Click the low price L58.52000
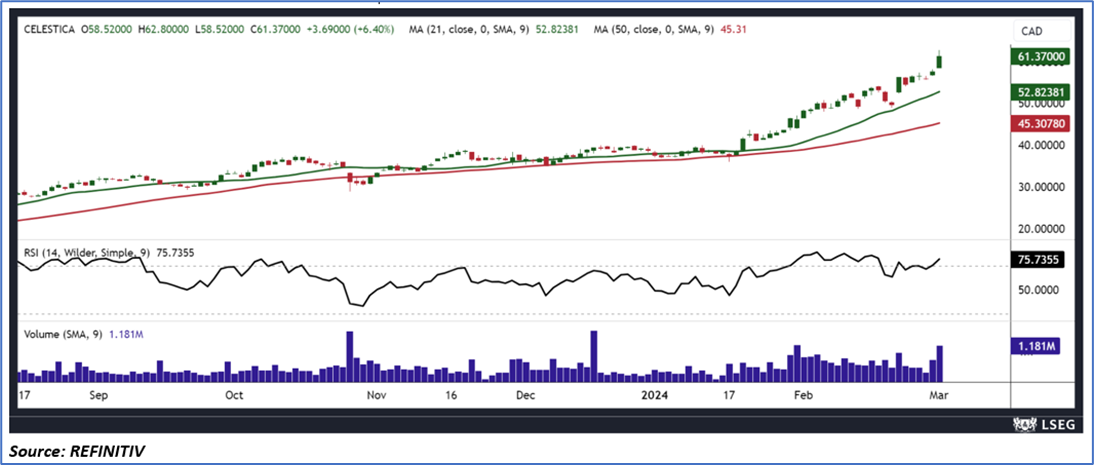This screenshot has width=1094, height=465. click(x=222, y=30)
